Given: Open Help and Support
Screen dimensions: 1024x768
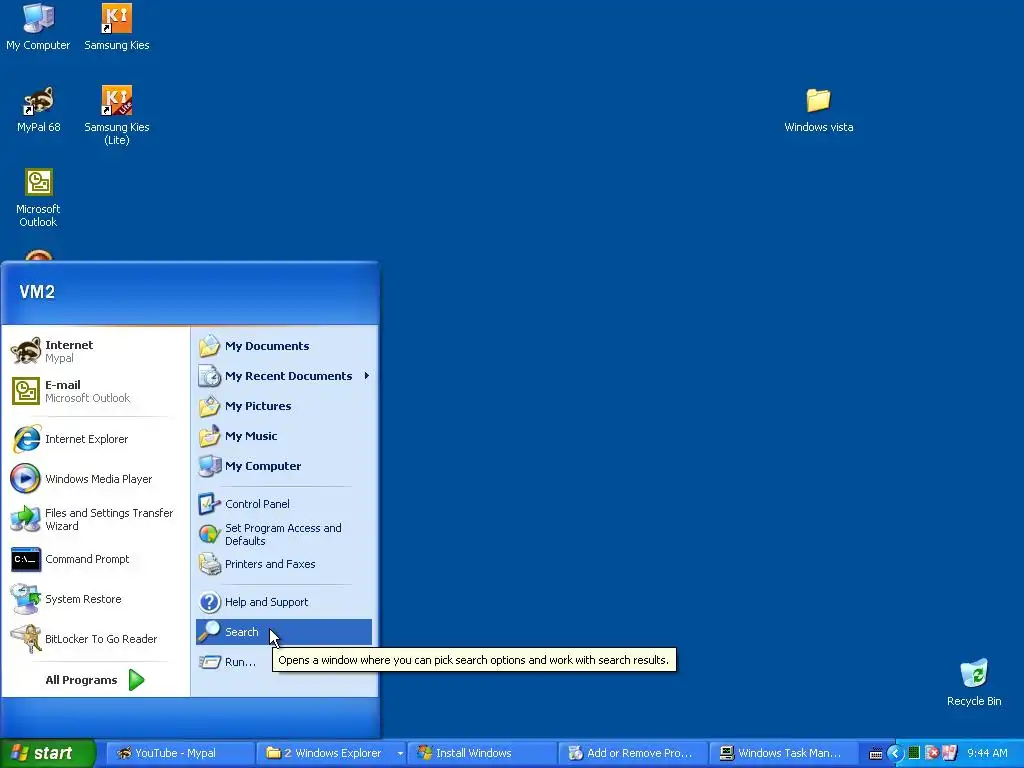Looking at the screenshot, I should [x=284, y=601].
